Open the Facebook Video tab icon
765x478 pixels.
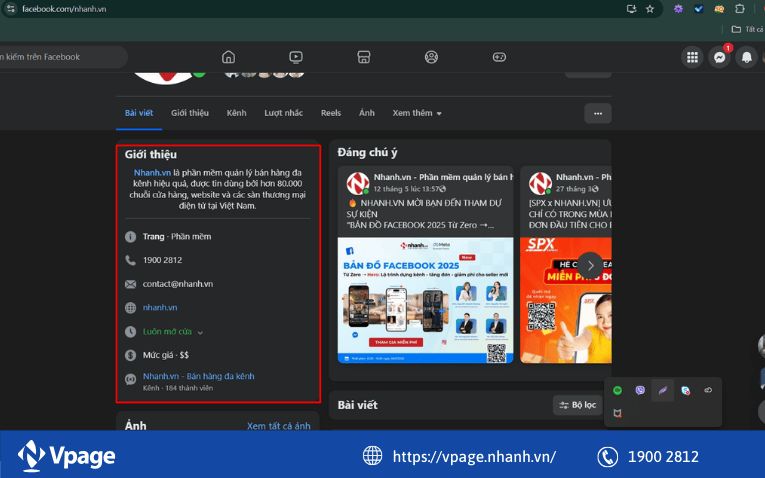pyautogui.click(x=296, y=57)
